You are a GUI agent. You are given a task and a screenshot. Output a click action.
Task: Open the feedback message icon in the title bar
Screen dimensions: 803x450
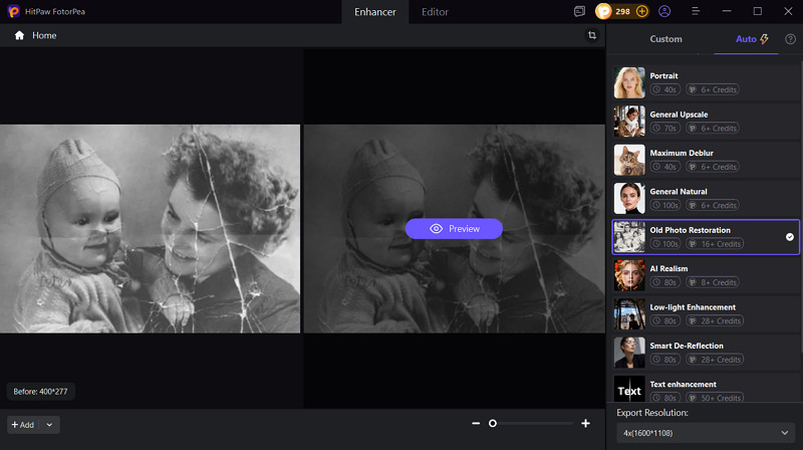click(x=579, y=11)
